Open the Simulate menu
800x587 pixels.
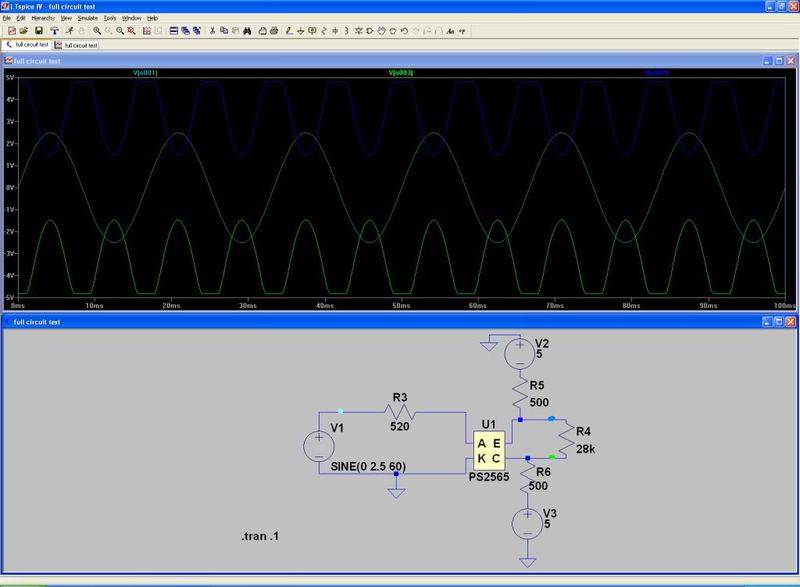point(87,18)
